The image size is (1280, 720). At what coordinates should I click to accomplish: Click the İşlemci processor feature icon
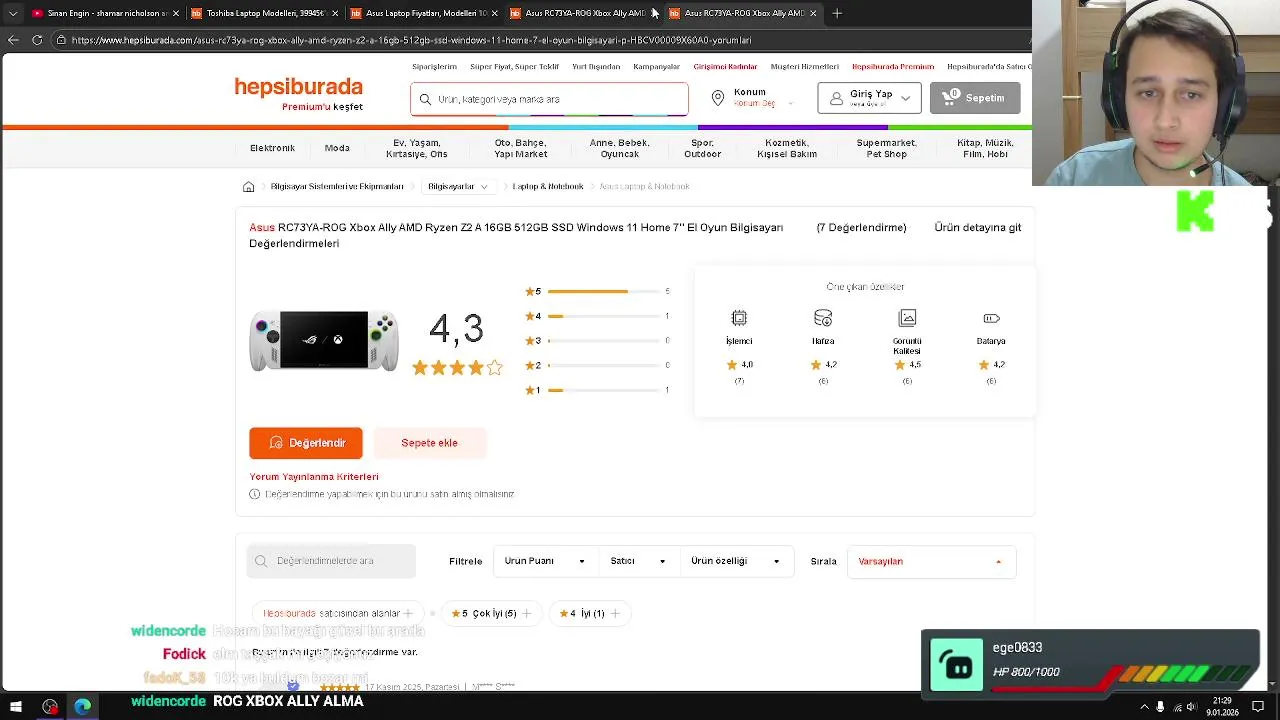tap(739, 318)
